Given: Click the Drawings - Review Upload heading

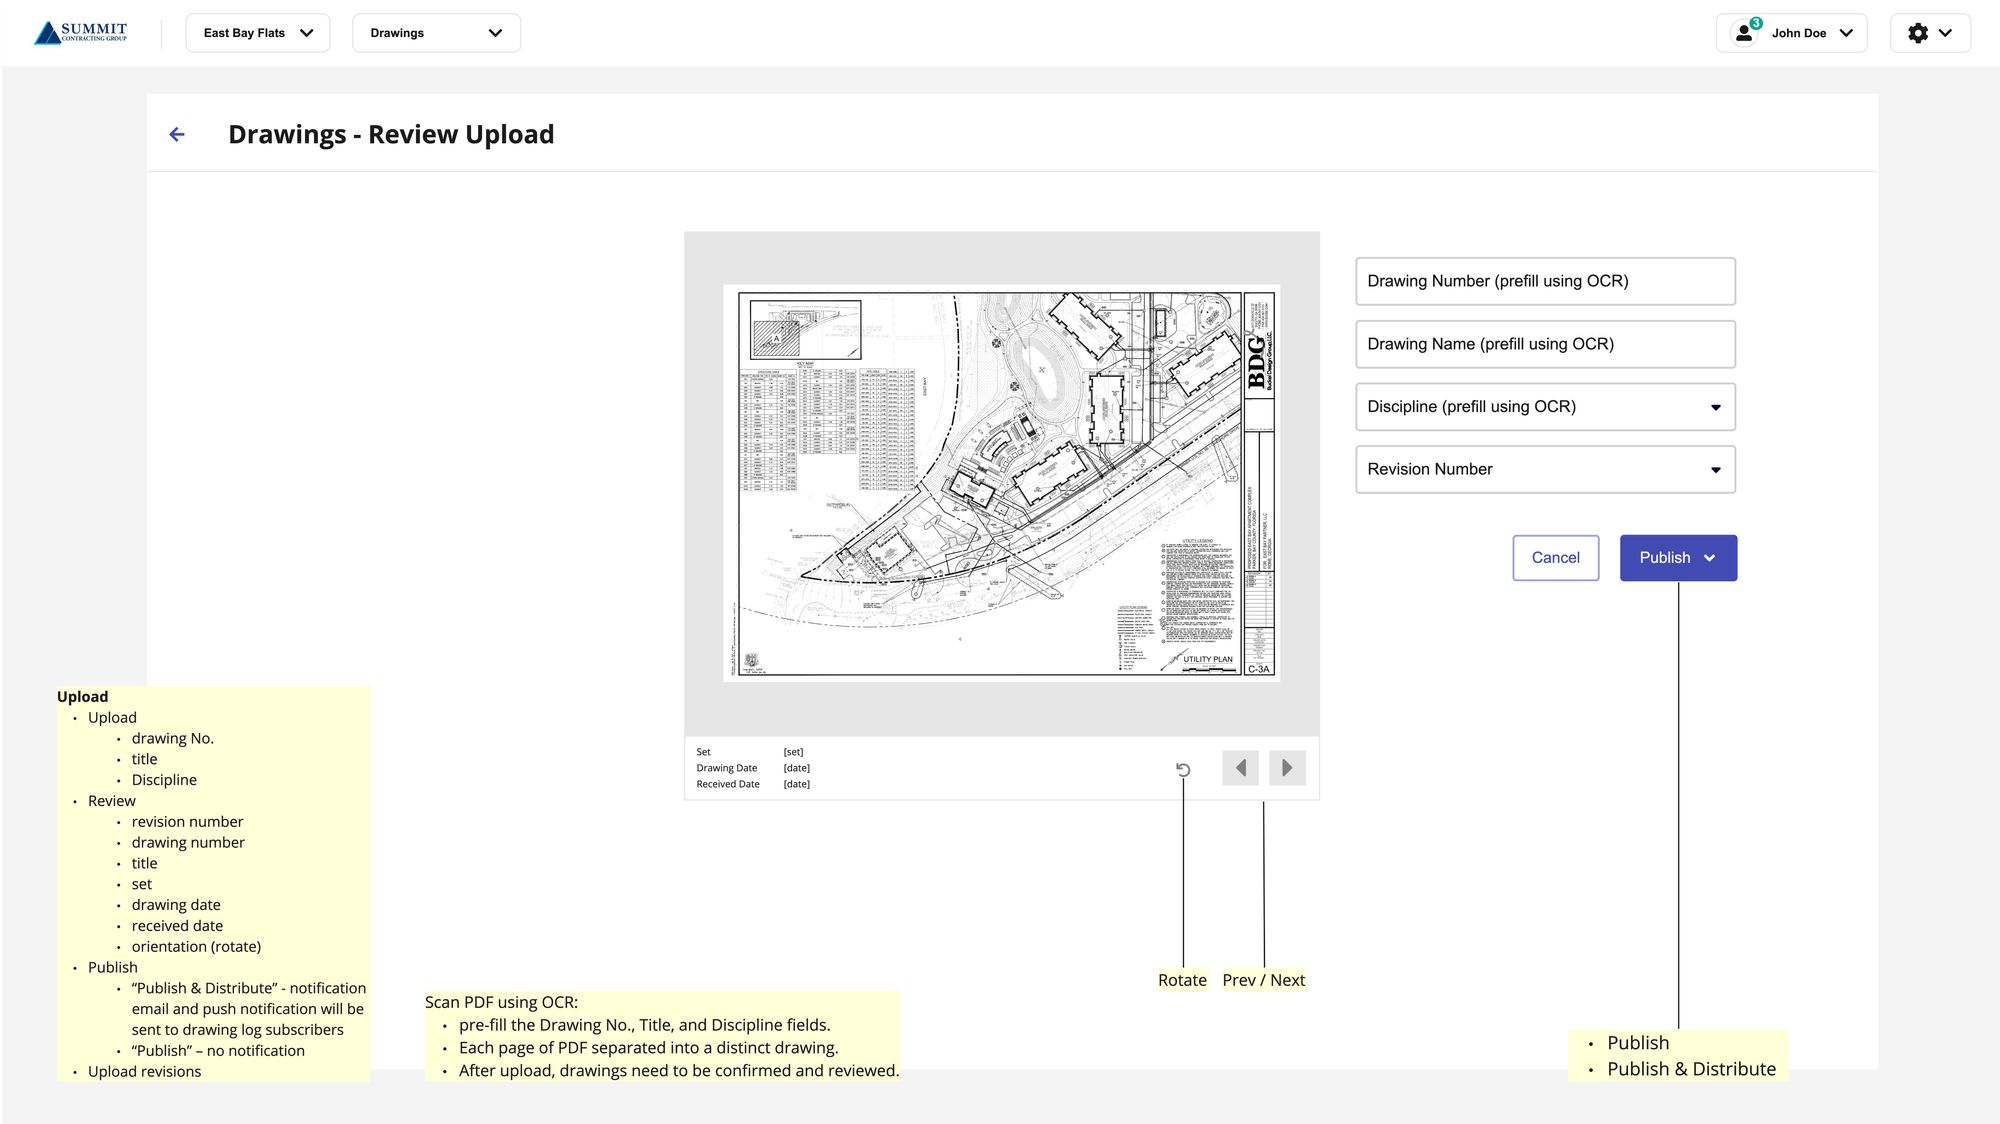Looking at the screenshot, I should (391, 134).
